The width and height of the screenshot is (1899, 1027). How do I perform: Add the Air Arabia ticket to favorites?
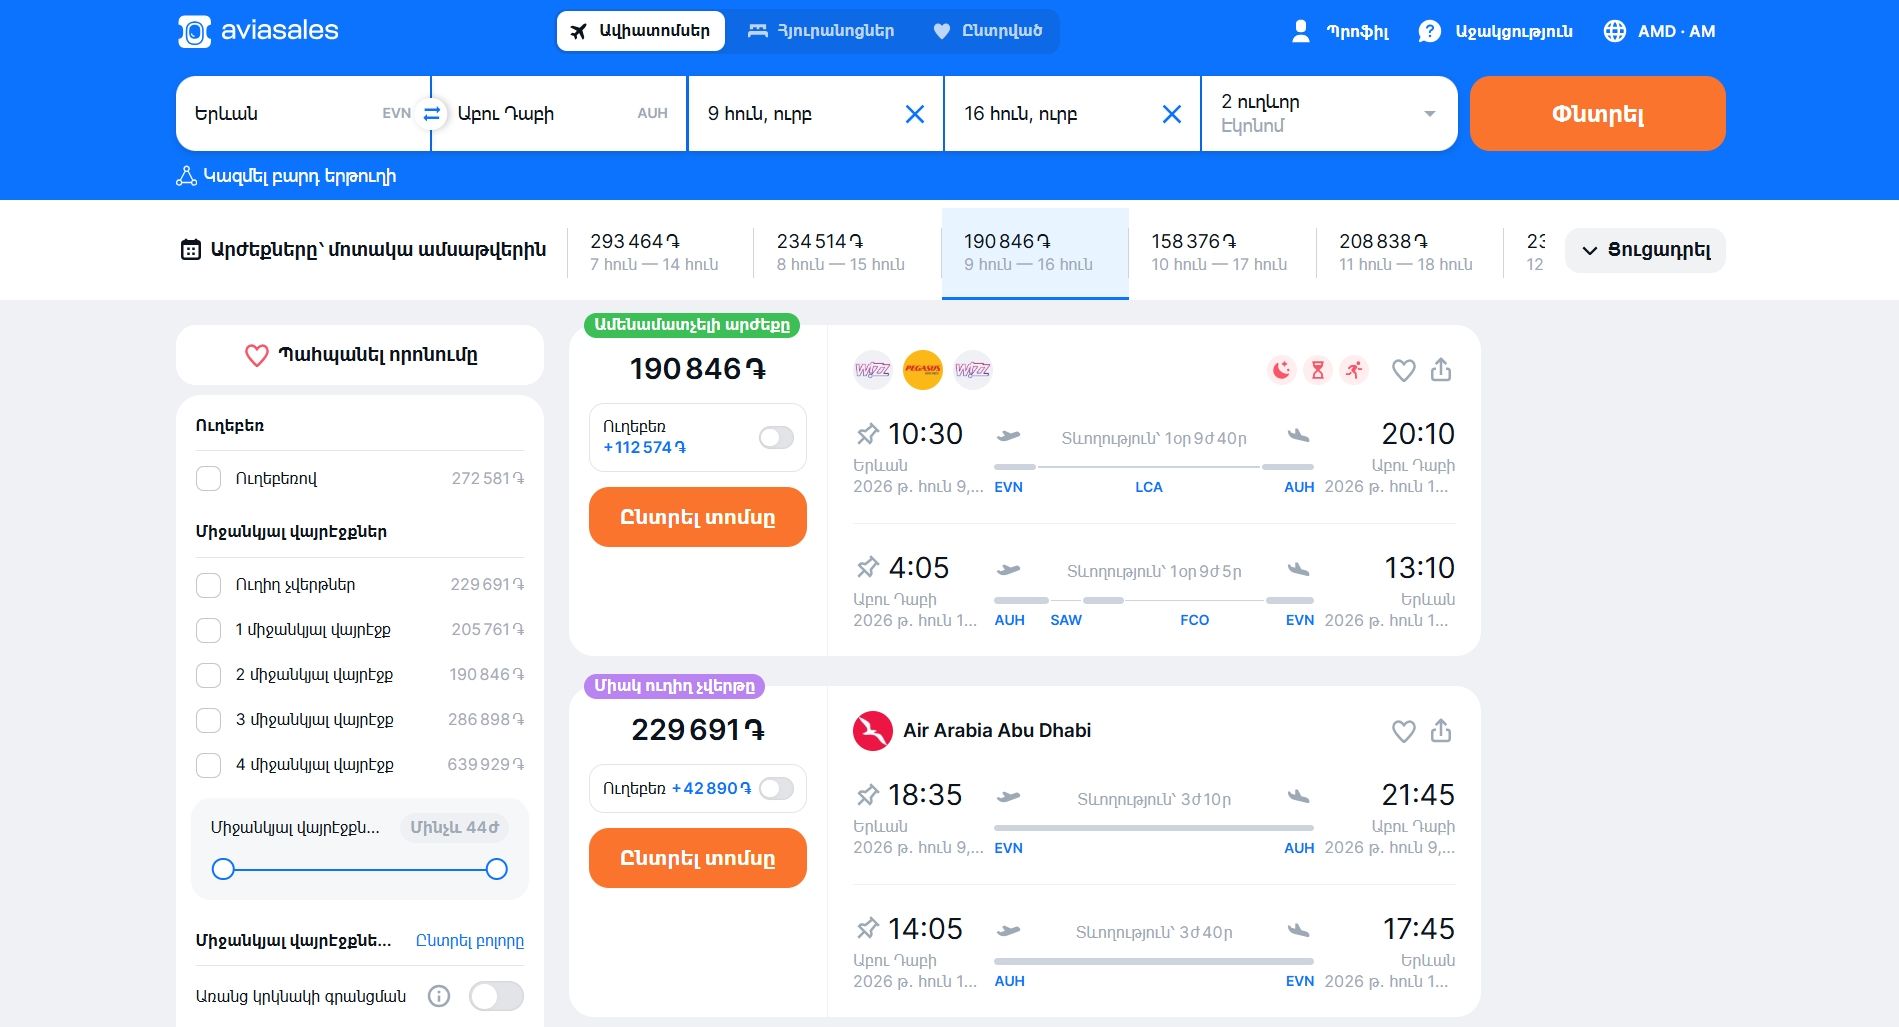coord(1403,731)
